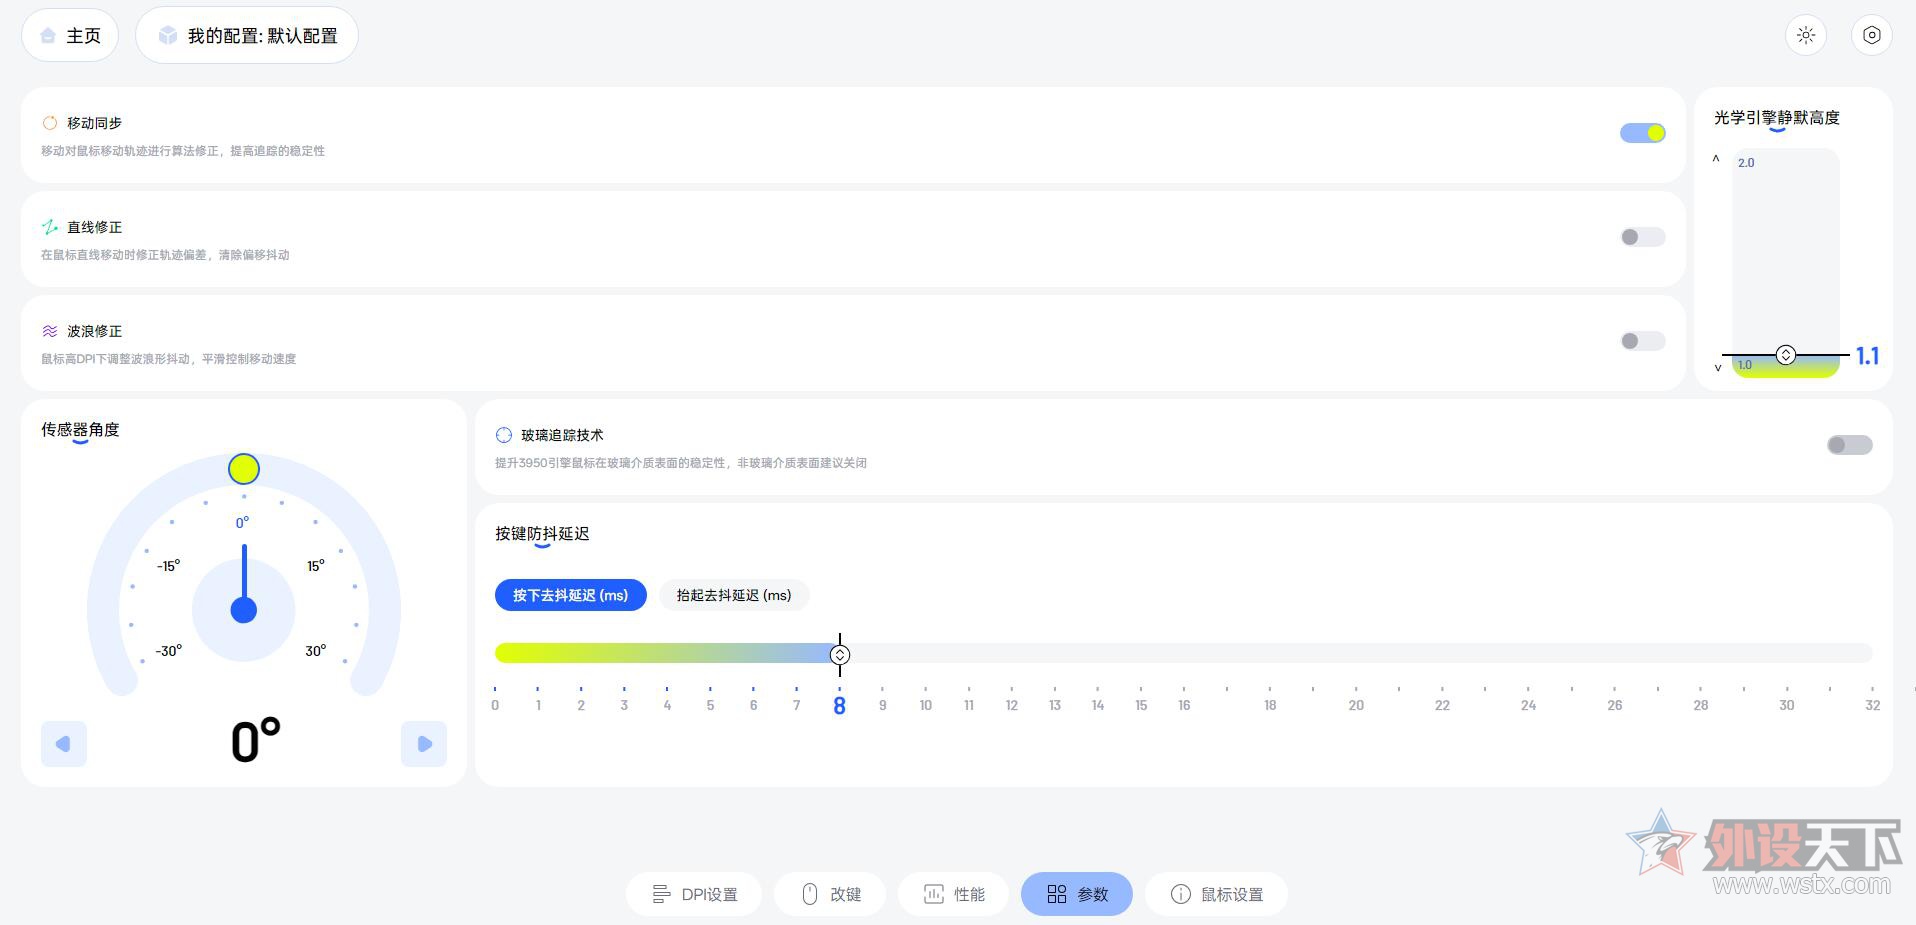Enable 玻璃追踪技术 glass tracking toggle
Screen dimensions: 1916x925
point(1849,445)
